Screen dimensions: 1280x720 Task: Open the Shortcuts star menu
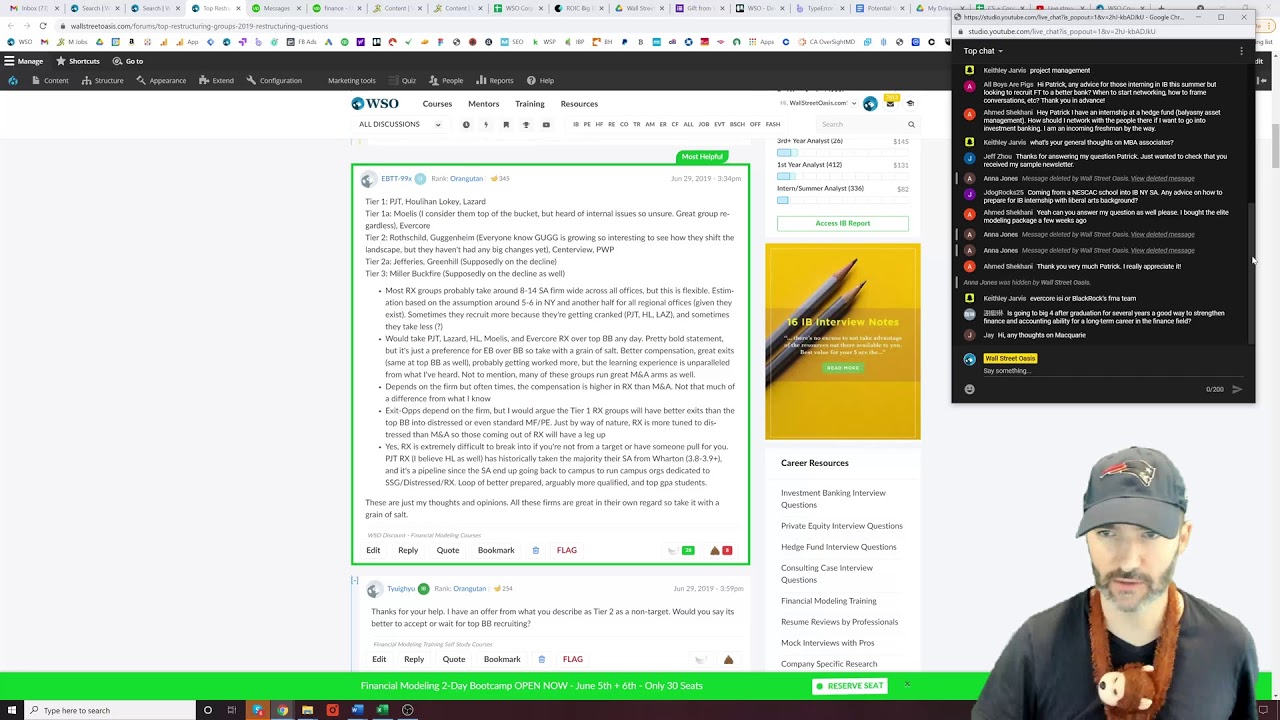[77, 61]
